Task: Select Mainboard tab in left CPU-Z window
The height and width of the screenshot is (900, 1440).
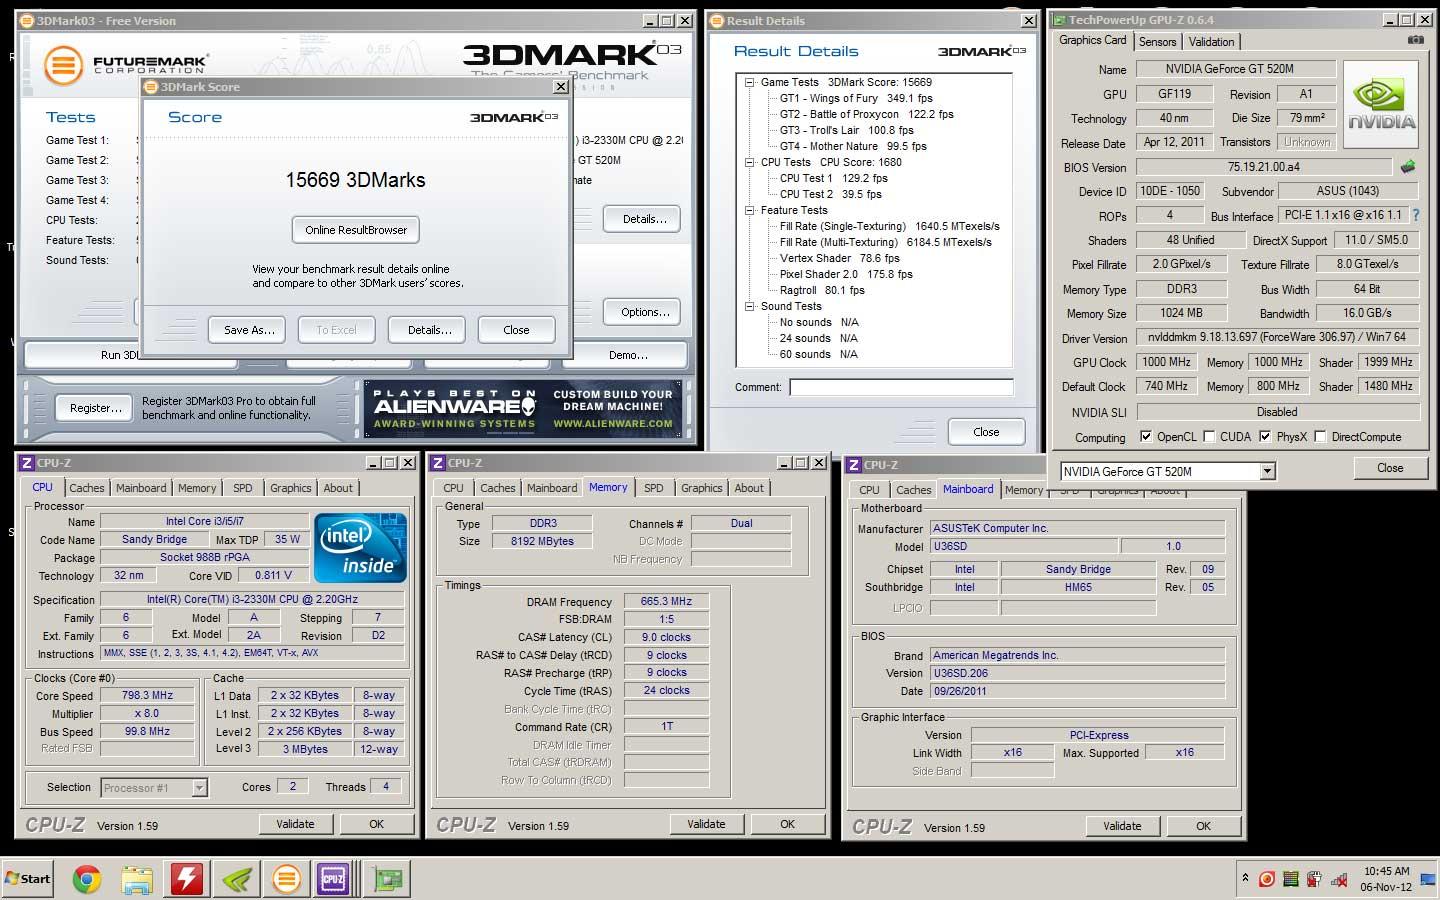Action: click(141, 488)
